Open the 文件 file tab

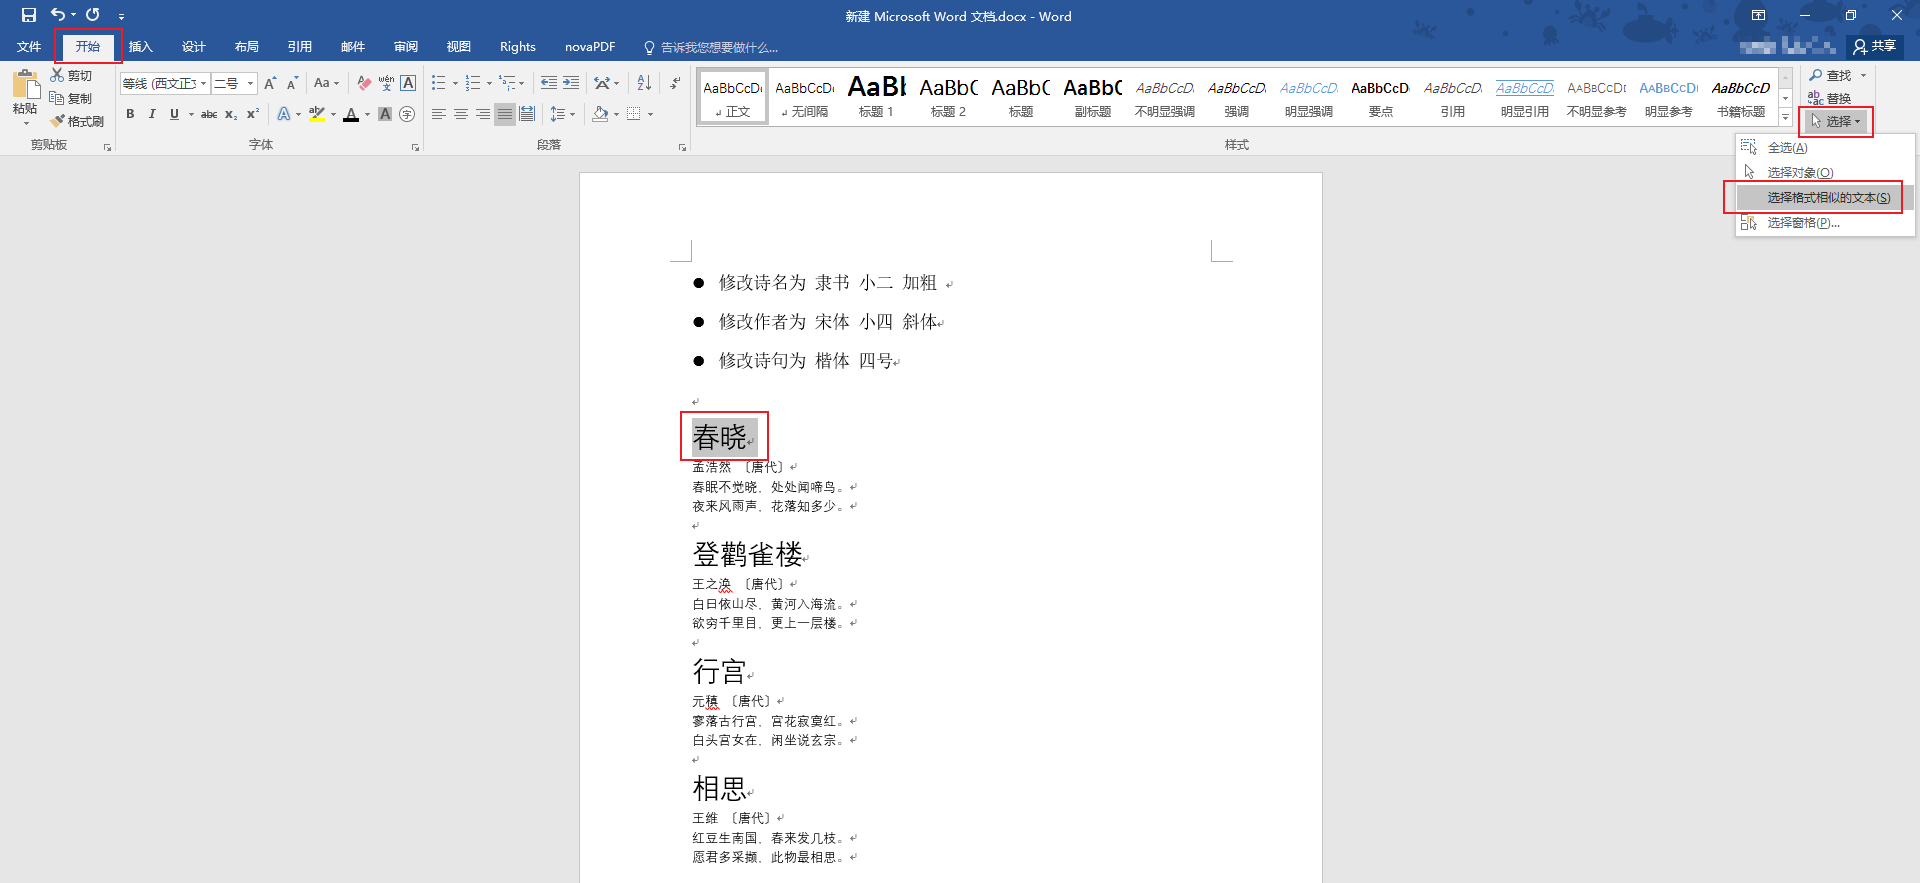coord(29,47)
